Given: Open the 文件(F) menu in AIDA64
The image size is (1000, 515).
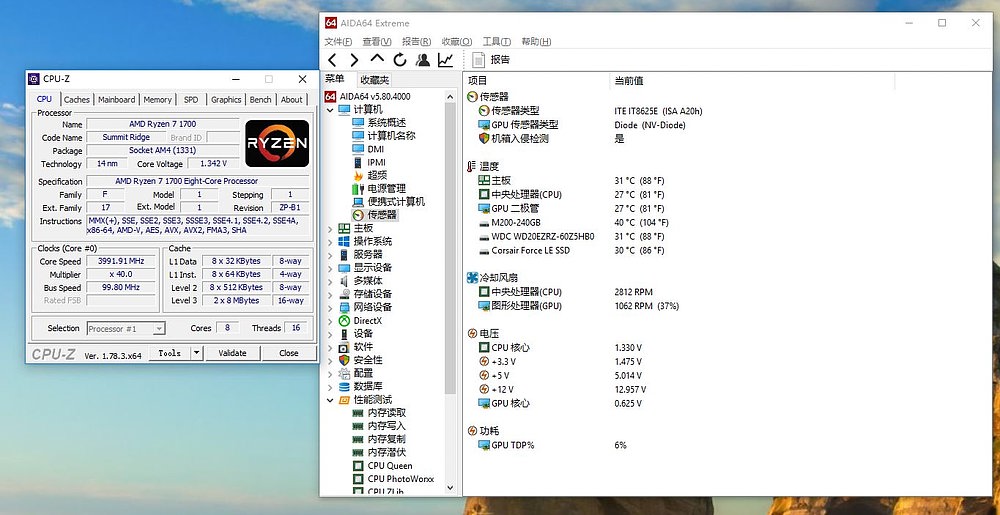Looking at the screenshot, I should click(338, 41).
